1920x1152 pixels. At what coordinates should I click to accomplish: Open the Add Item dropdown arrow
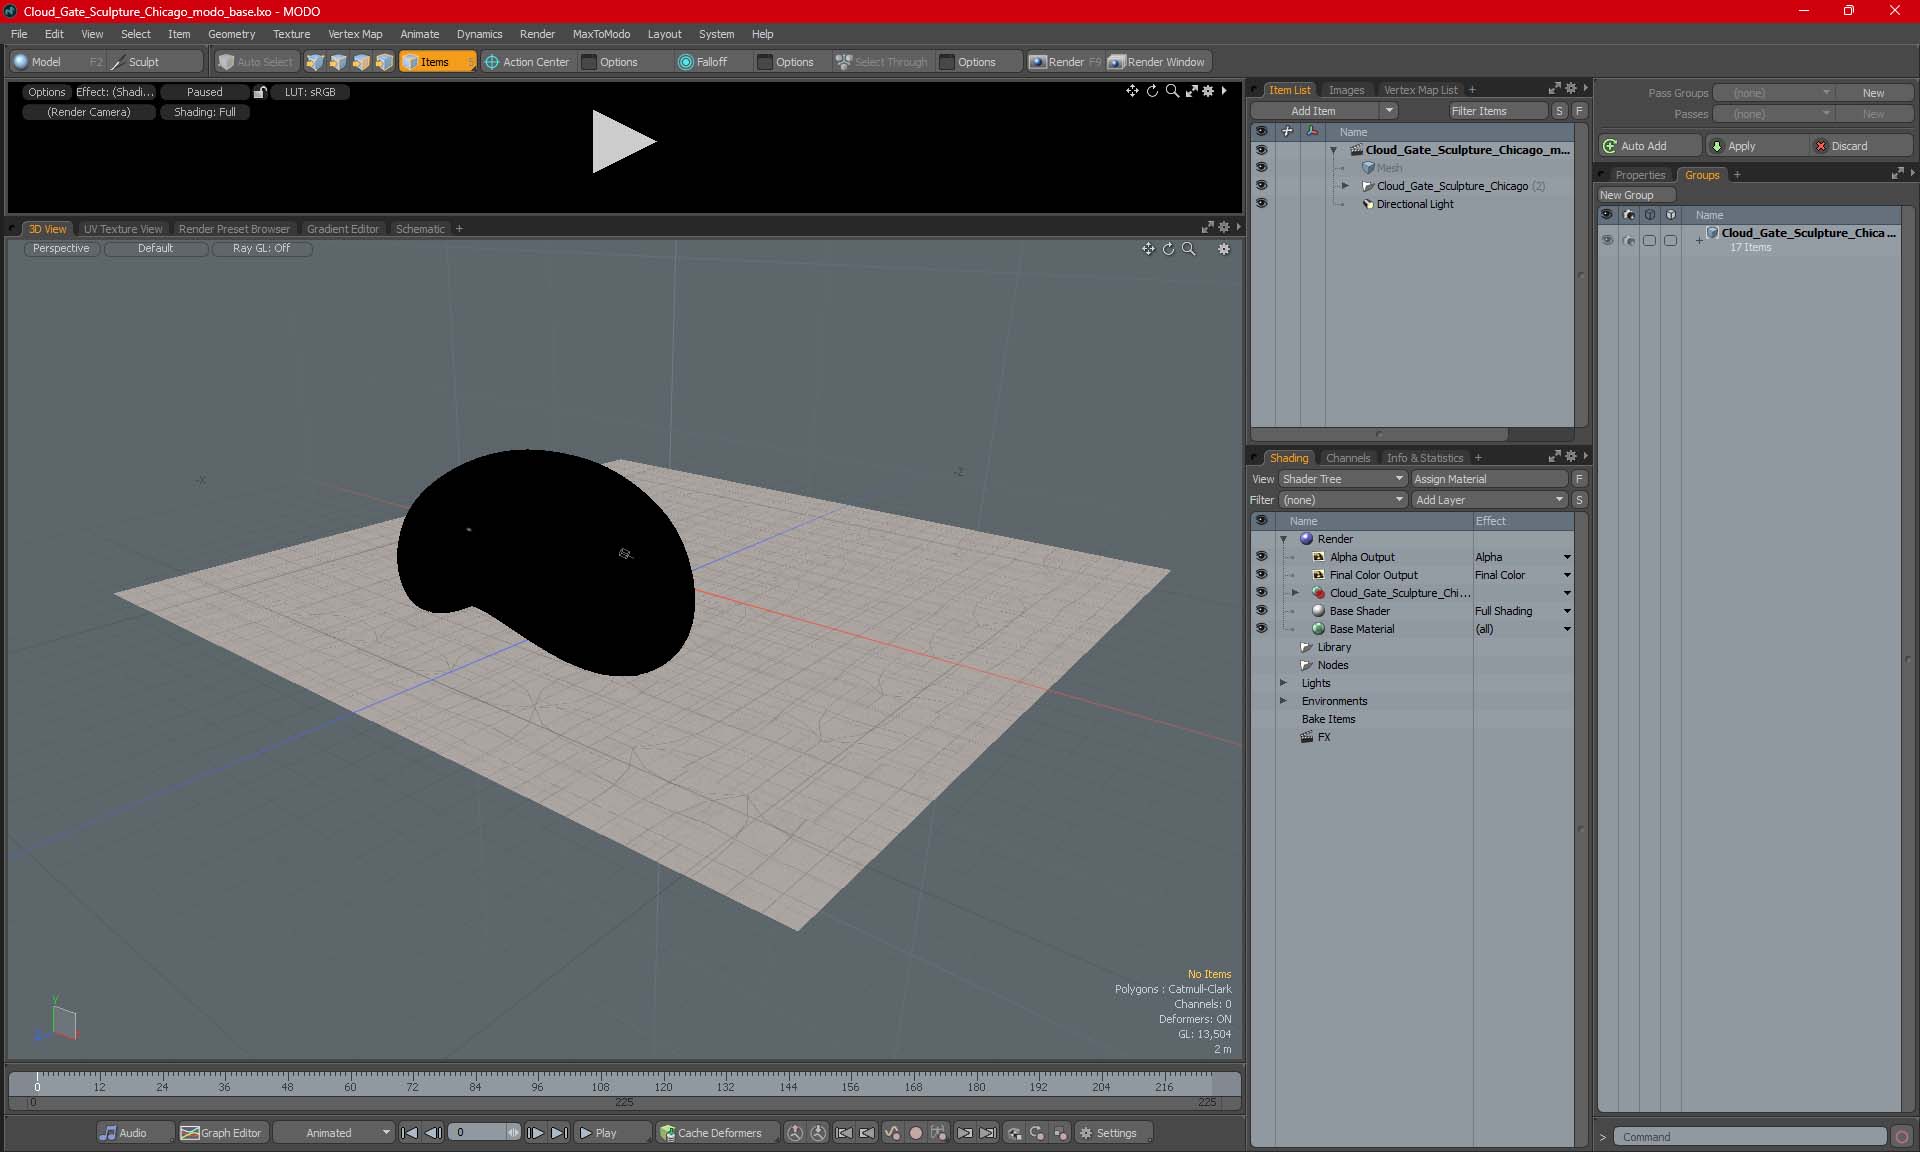pos(1389,111)
